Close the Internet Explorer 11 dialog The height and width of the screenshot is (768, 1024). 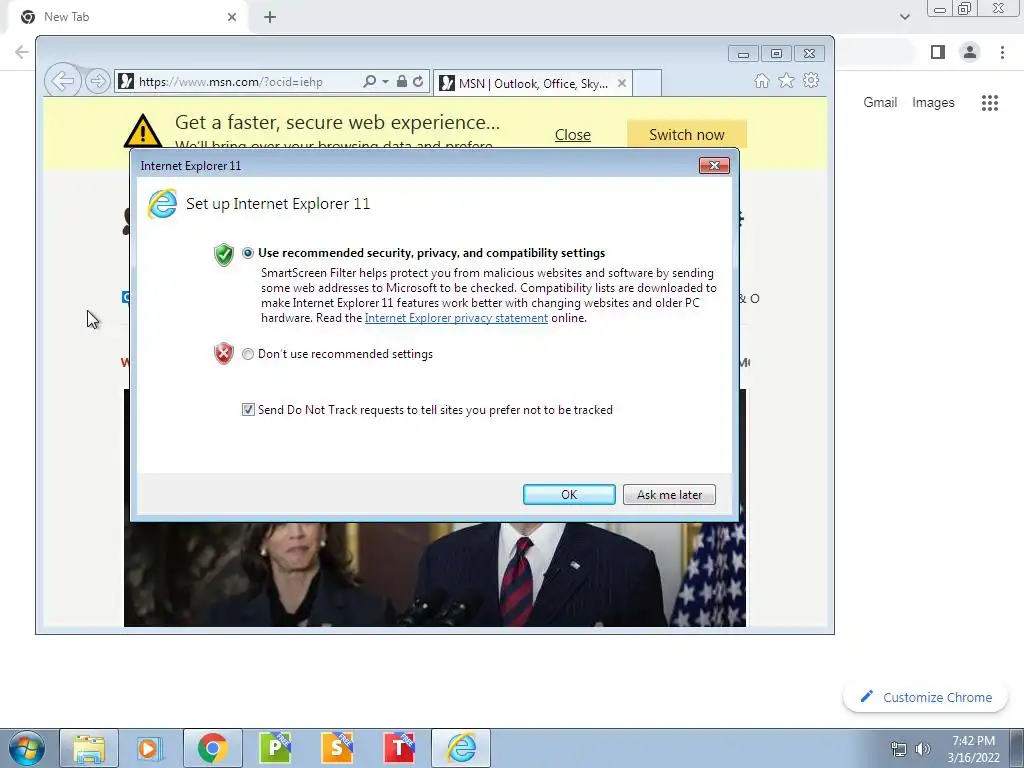point(714,165)
